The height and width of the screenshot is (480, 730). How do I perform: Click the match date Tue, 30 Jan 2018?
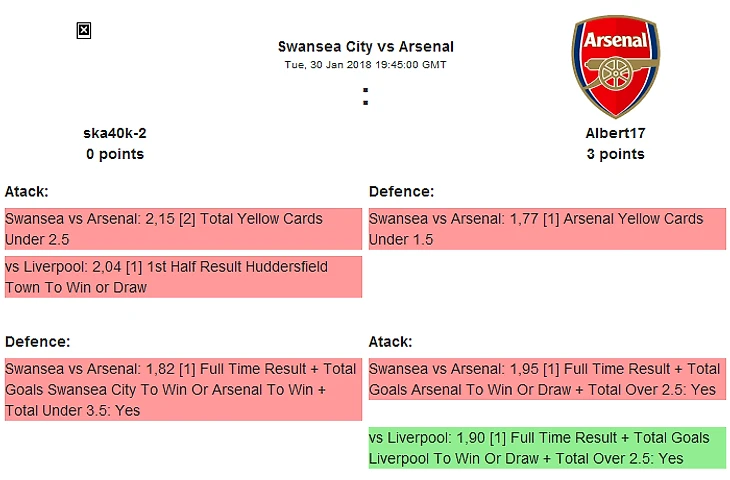click(365, 65)
